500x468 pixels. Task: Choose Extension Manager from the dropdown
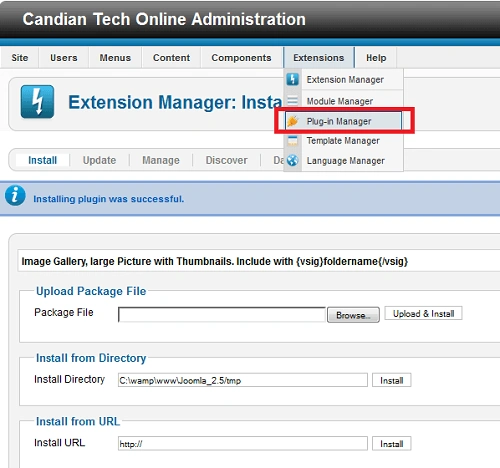pos(344,79)
